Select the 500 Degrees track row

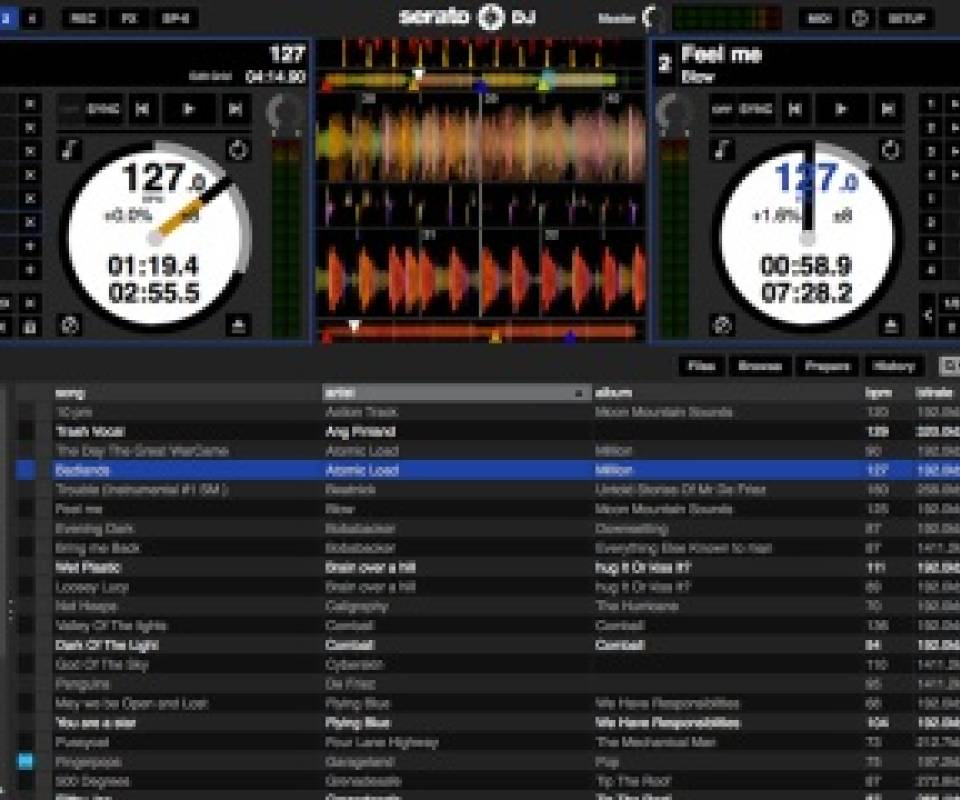(487, 781)
